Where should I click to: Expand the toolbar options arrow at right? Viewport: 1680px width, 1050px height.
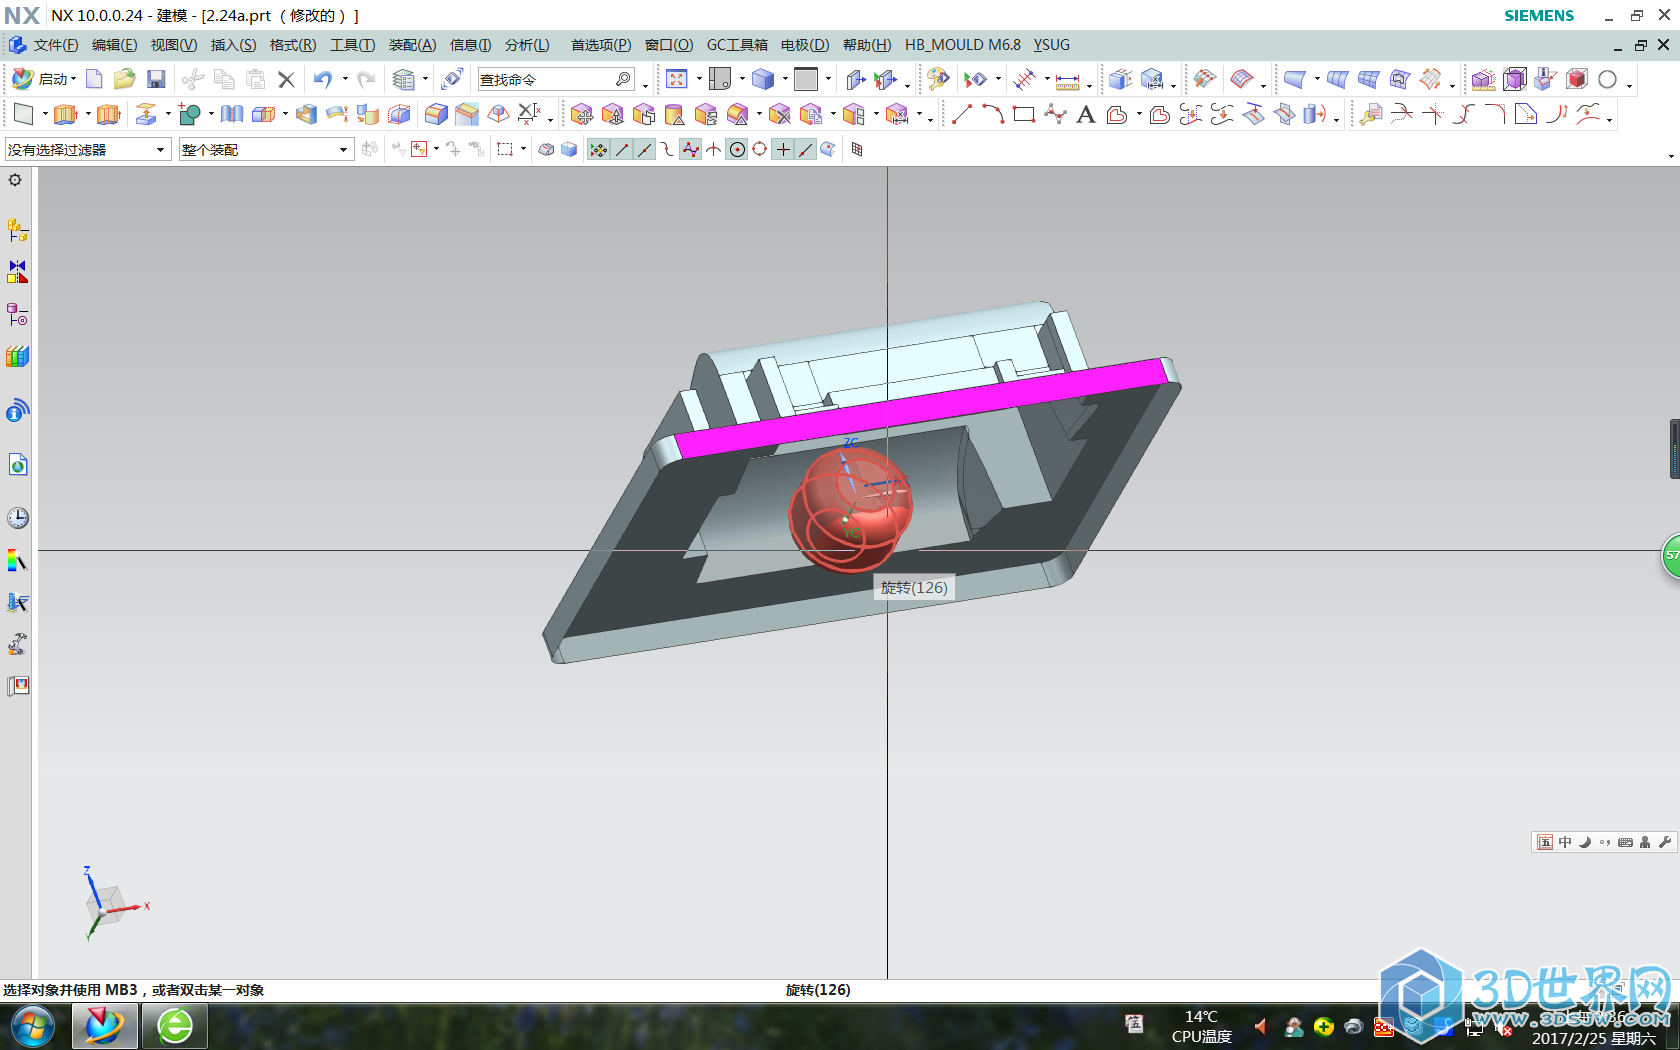tap(1671, 155)
